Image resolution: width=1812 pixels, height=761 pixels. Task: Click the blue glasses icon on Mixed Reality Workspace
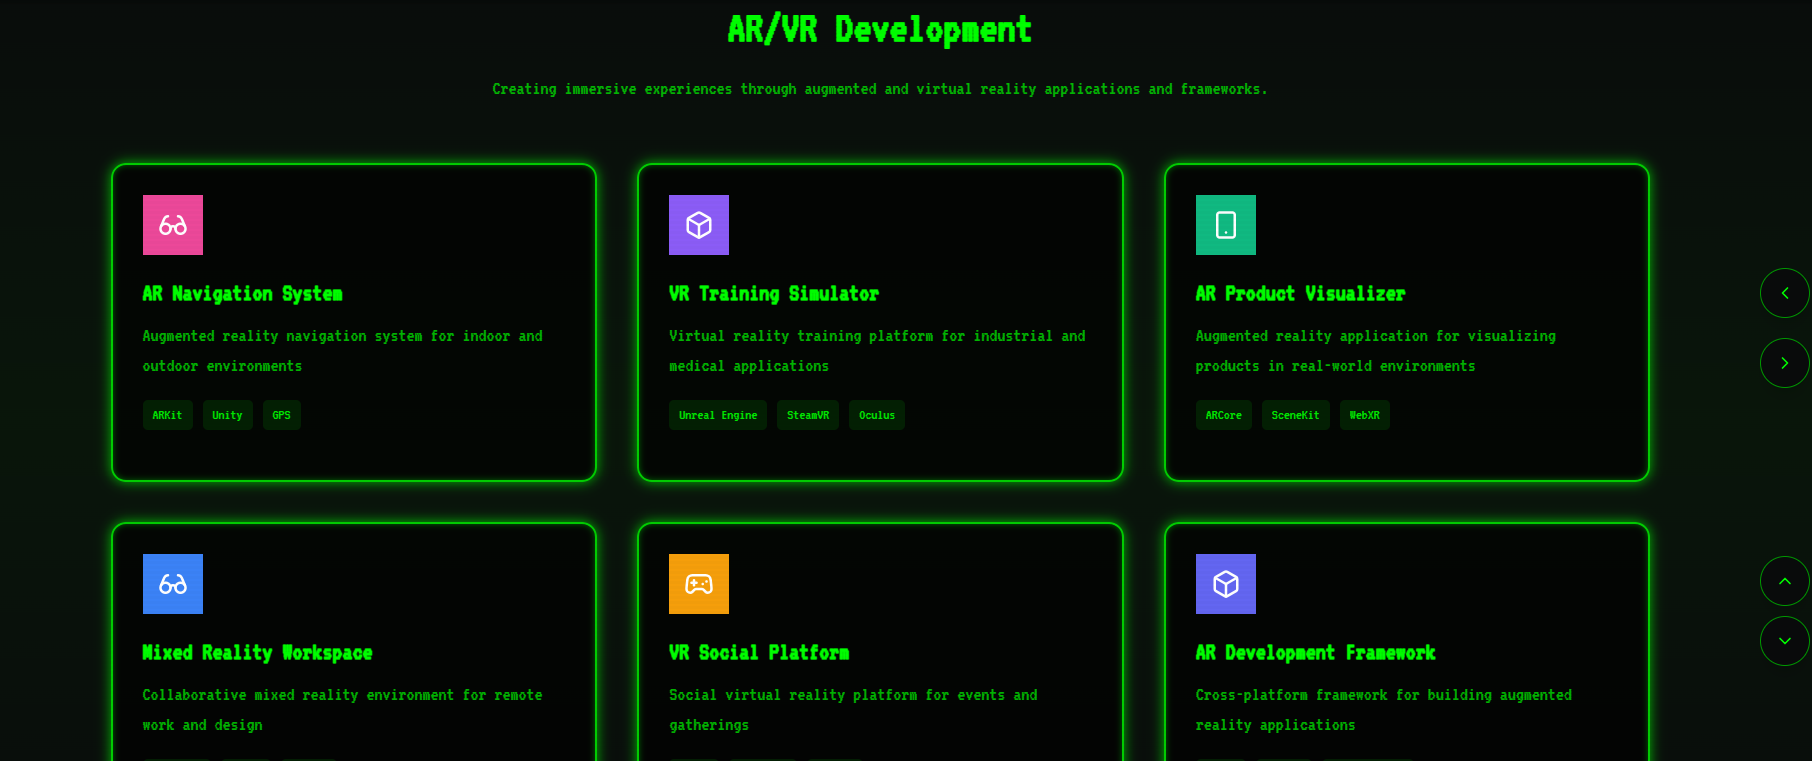pos(173,584)
